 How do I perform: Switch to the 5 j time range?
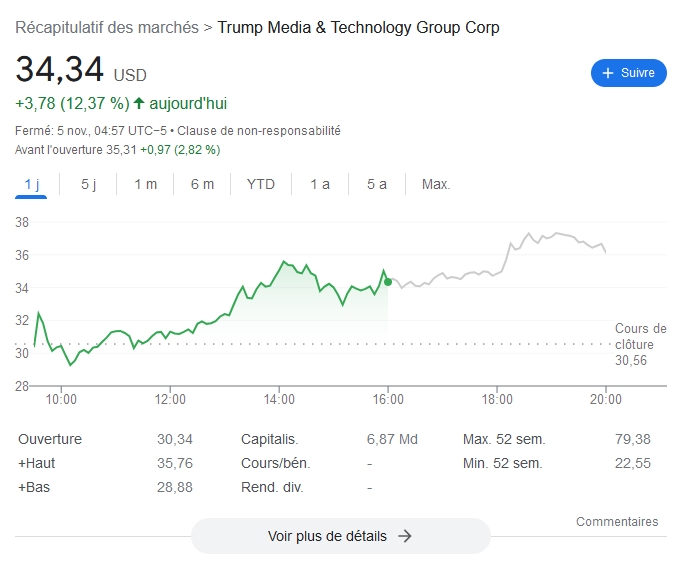pyautogui.click(x=88, y=184)
